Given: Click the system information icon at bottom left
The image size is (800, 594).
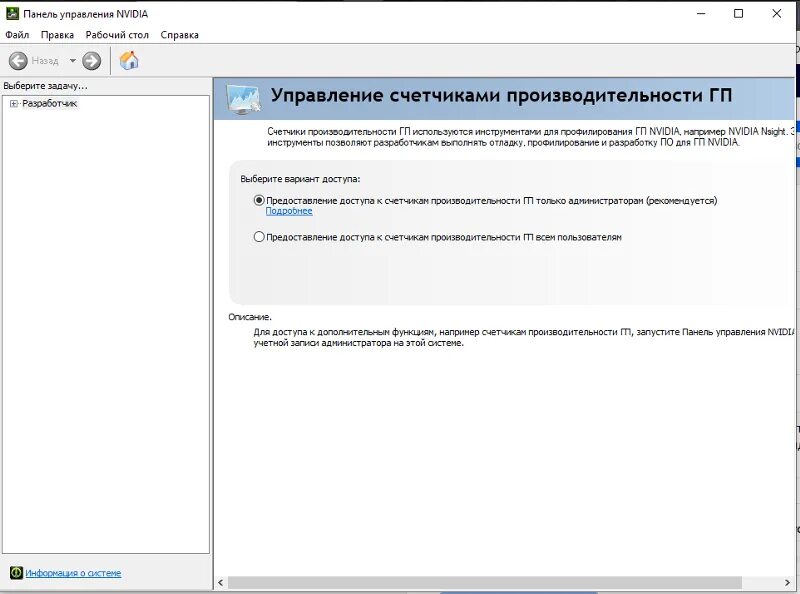Looking at the screenshot, I should pos(16,573).
